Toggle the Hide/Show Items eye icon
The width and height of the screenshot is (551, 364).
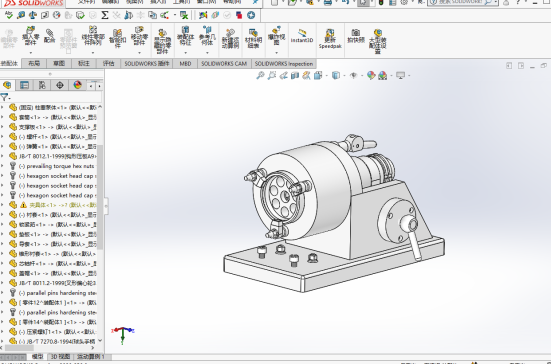pyautogui.click(x=354, y=75)
